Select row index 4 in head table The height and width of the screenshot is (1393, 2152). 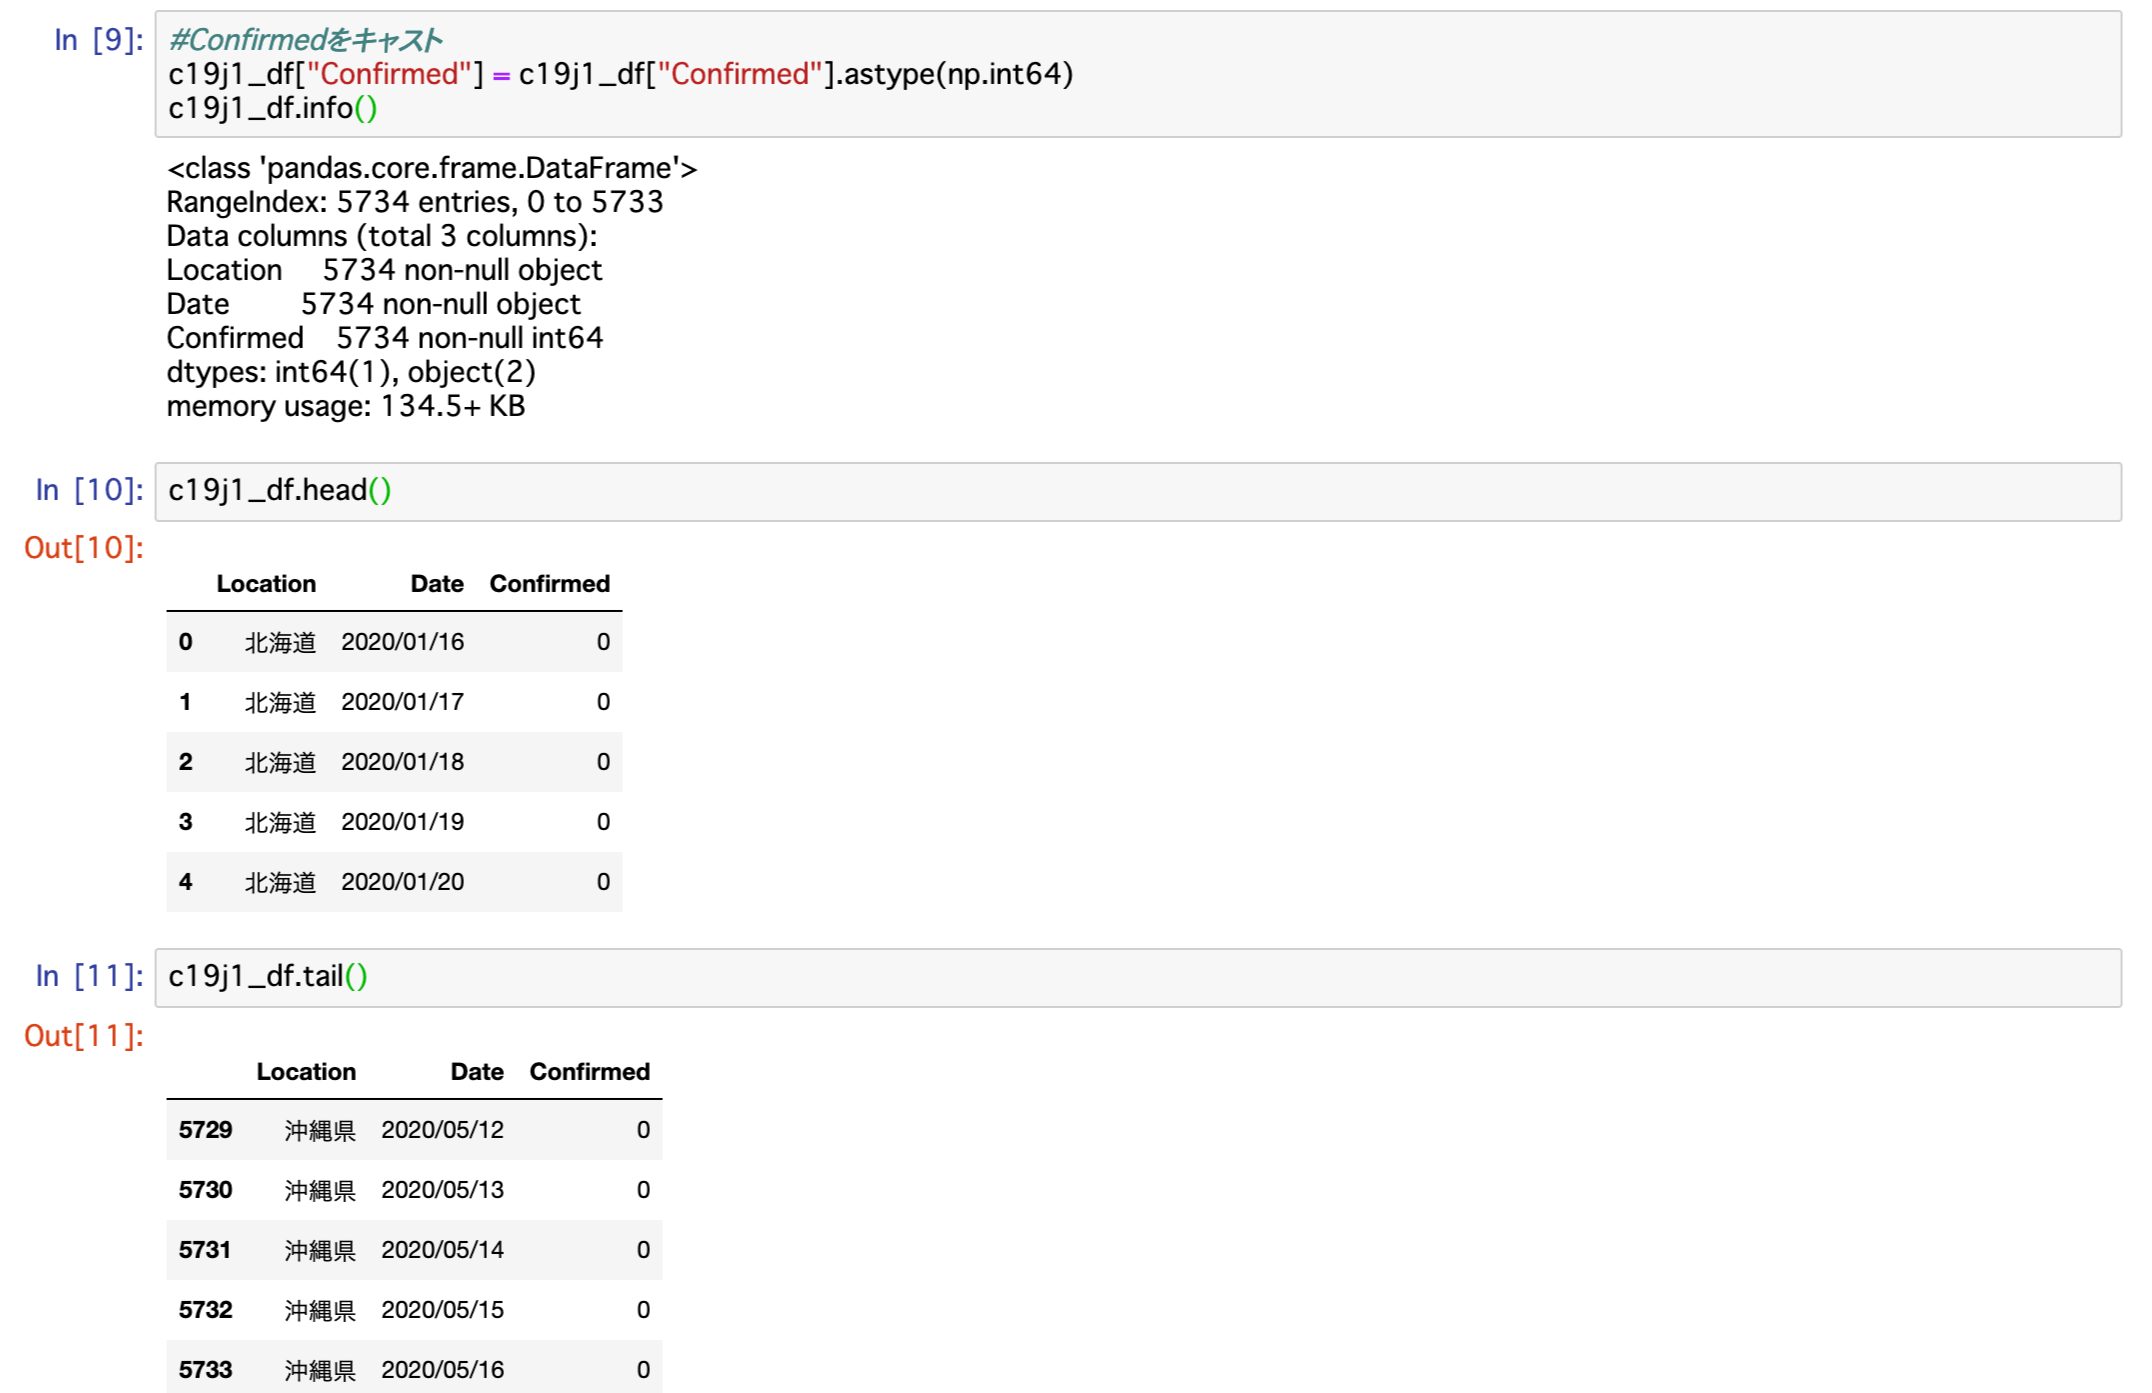(185, 882)
